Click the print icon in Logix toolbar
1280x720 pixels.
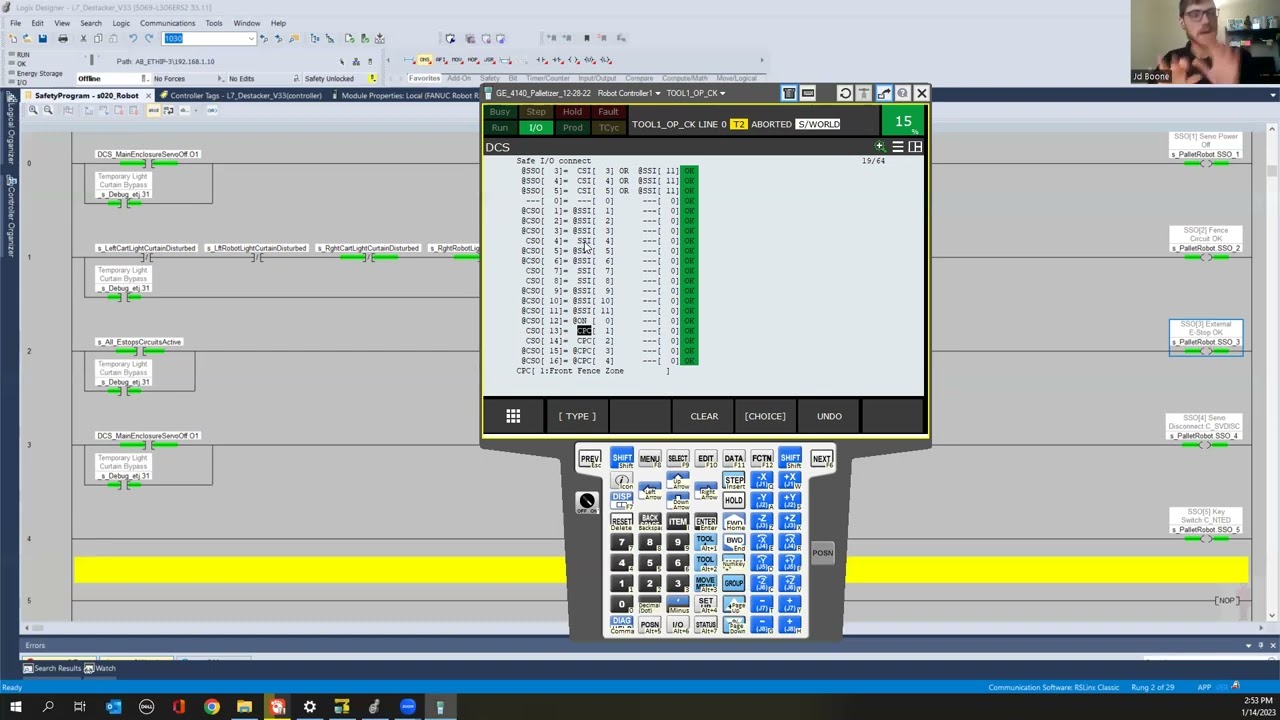click(62, 38)
